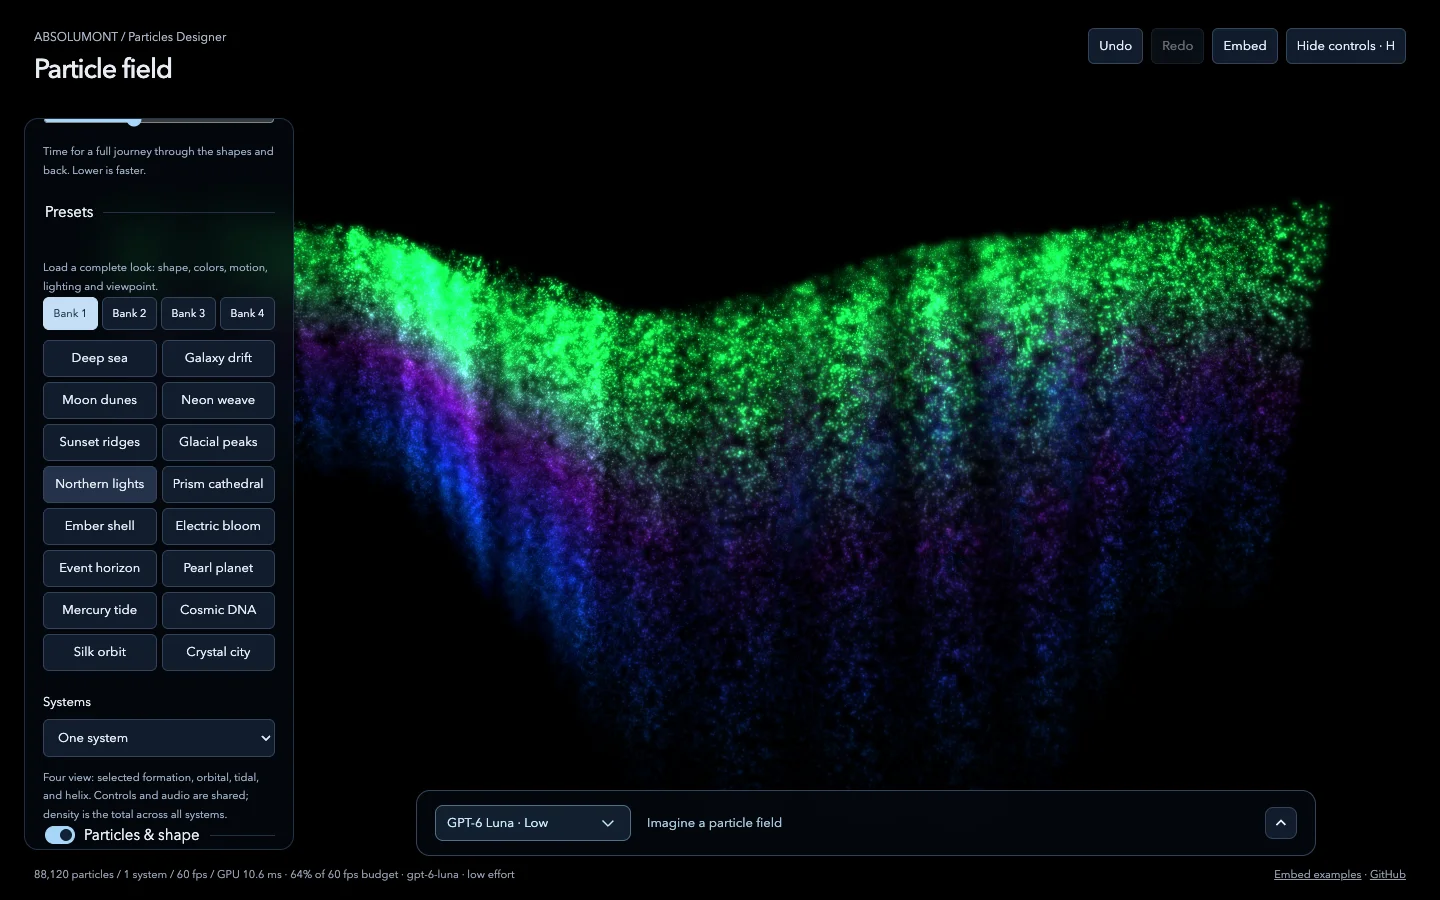The height and width of the screenshot is (900, 1440).
Task: Switch to Bank 4 tab
Action: tap(247, 313)
